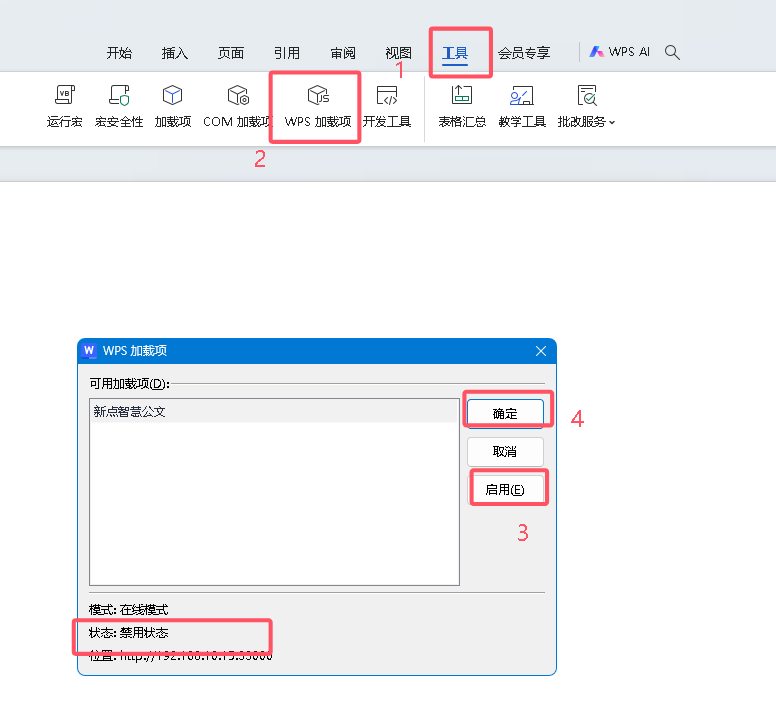Open Teaching Tools (教学工具)
The height and width of the screenshot is (716, 776).
[x=522, y=106]
